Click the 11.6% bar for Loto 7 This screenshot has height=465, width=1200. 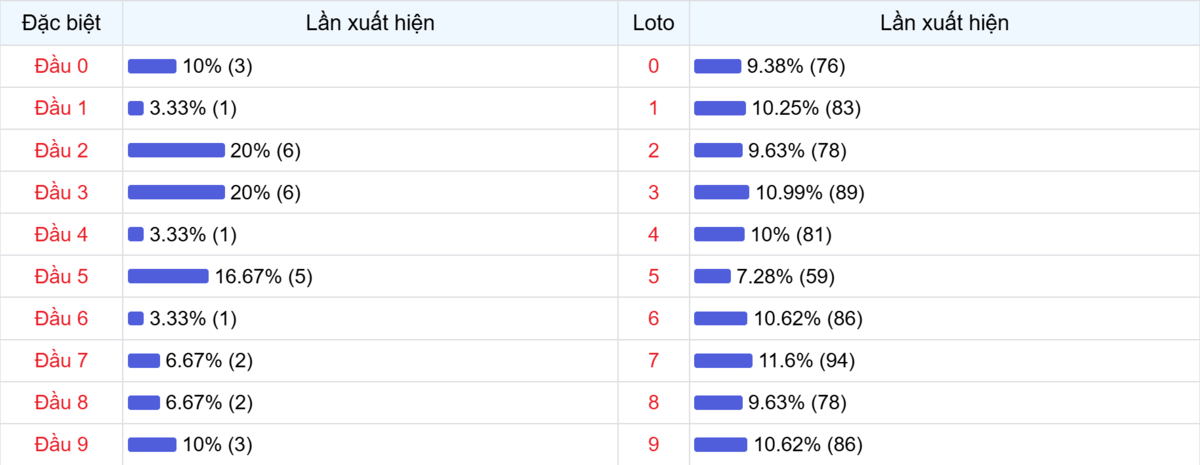pyautogui.click(x=723, y=360)
